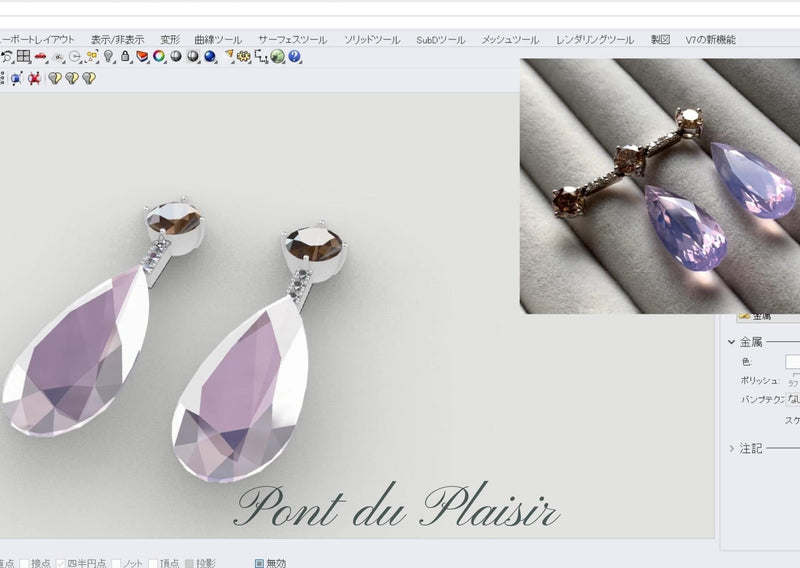Viewport: 800px width, 568px height.
Task: Toggle the 投影 checkbox
Action: pos(189,563)
